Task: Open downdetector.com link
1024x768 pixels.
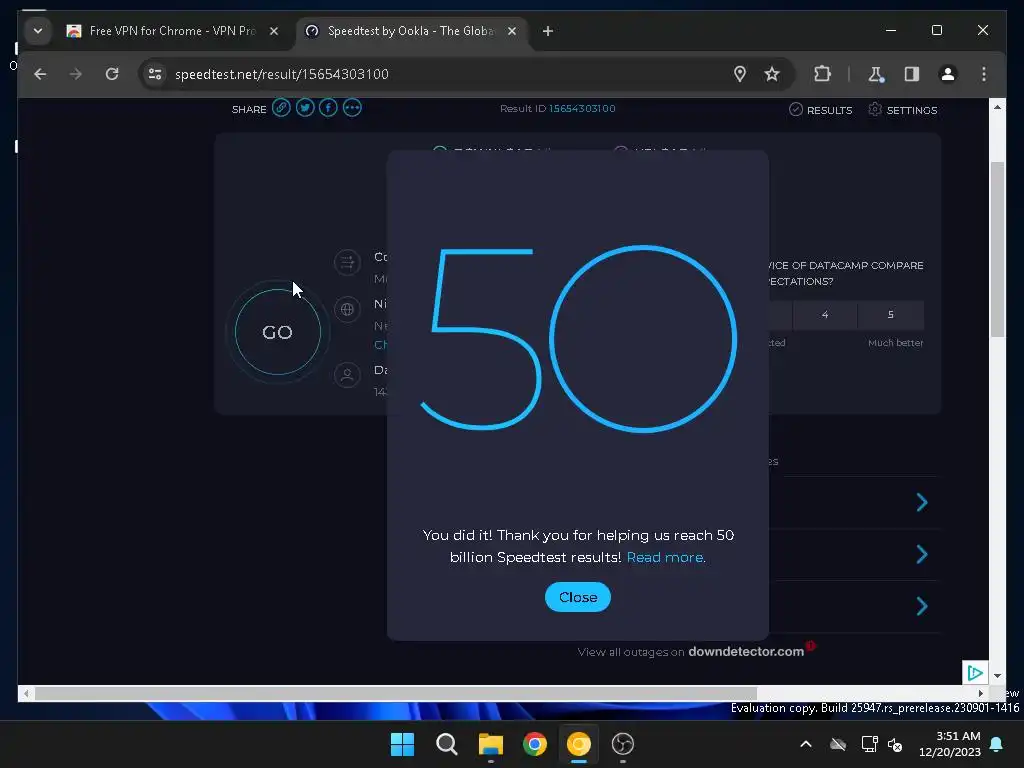Action: [x=746, y=651]
